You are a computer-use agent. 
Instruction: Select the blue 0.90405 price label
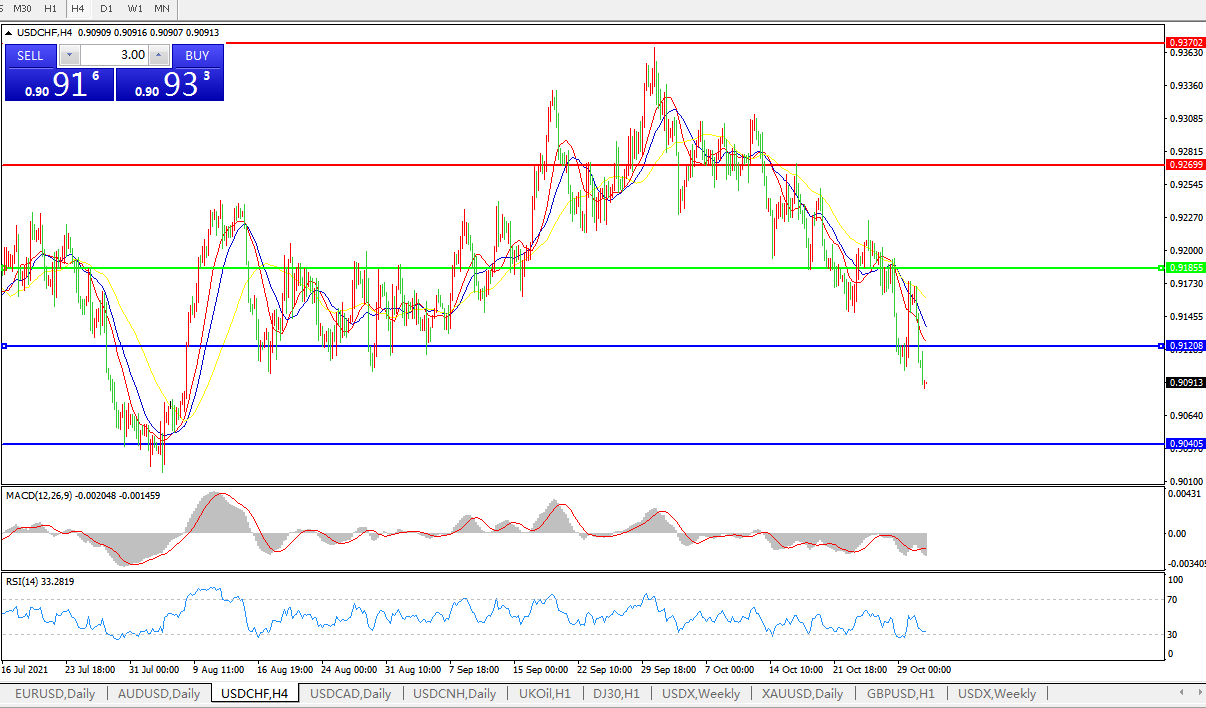point(1185,444)
